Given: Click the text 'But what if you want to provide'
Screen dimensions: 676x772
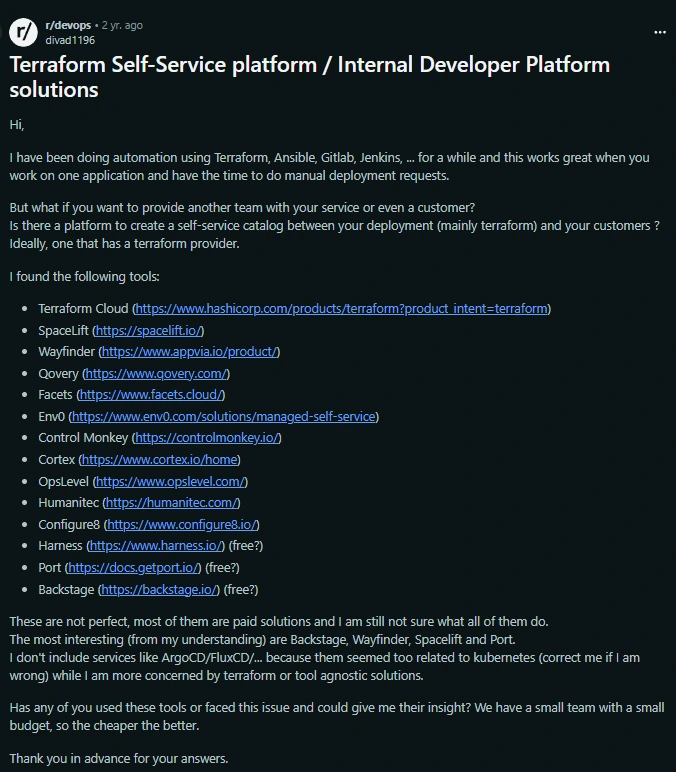Looking at the screenshot, I should click(x=97, y=208).
